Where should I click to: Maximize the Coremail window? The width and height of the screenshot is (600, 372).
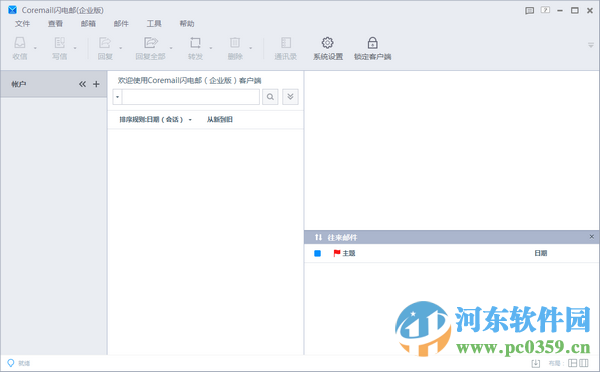click(575, 10)
